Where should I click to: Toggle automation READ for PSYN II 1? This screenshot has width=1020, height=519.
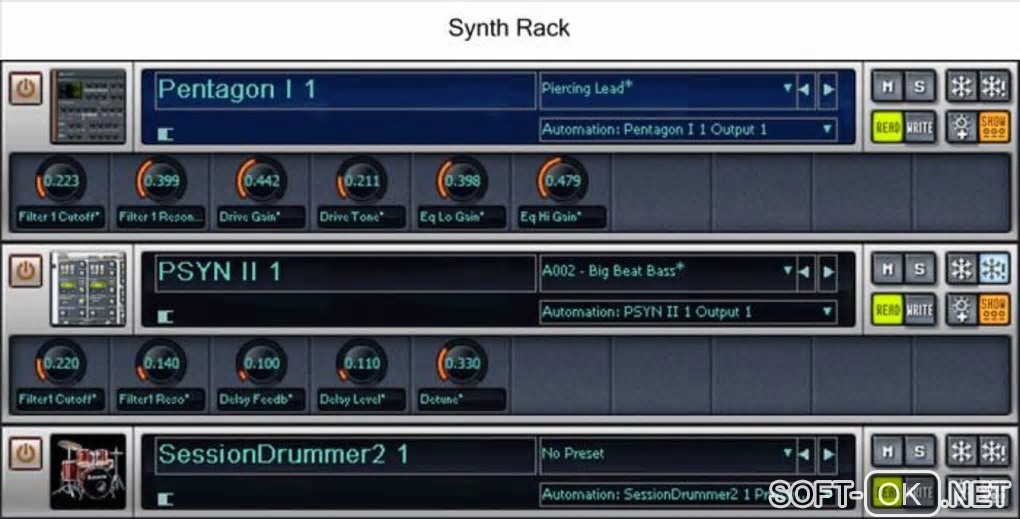887,310
